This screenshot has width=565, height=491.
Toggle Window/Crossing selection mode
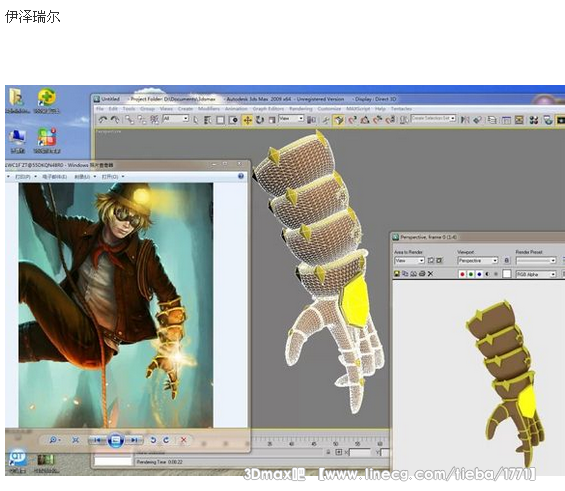pyautogui.click(x=233, y=120)
